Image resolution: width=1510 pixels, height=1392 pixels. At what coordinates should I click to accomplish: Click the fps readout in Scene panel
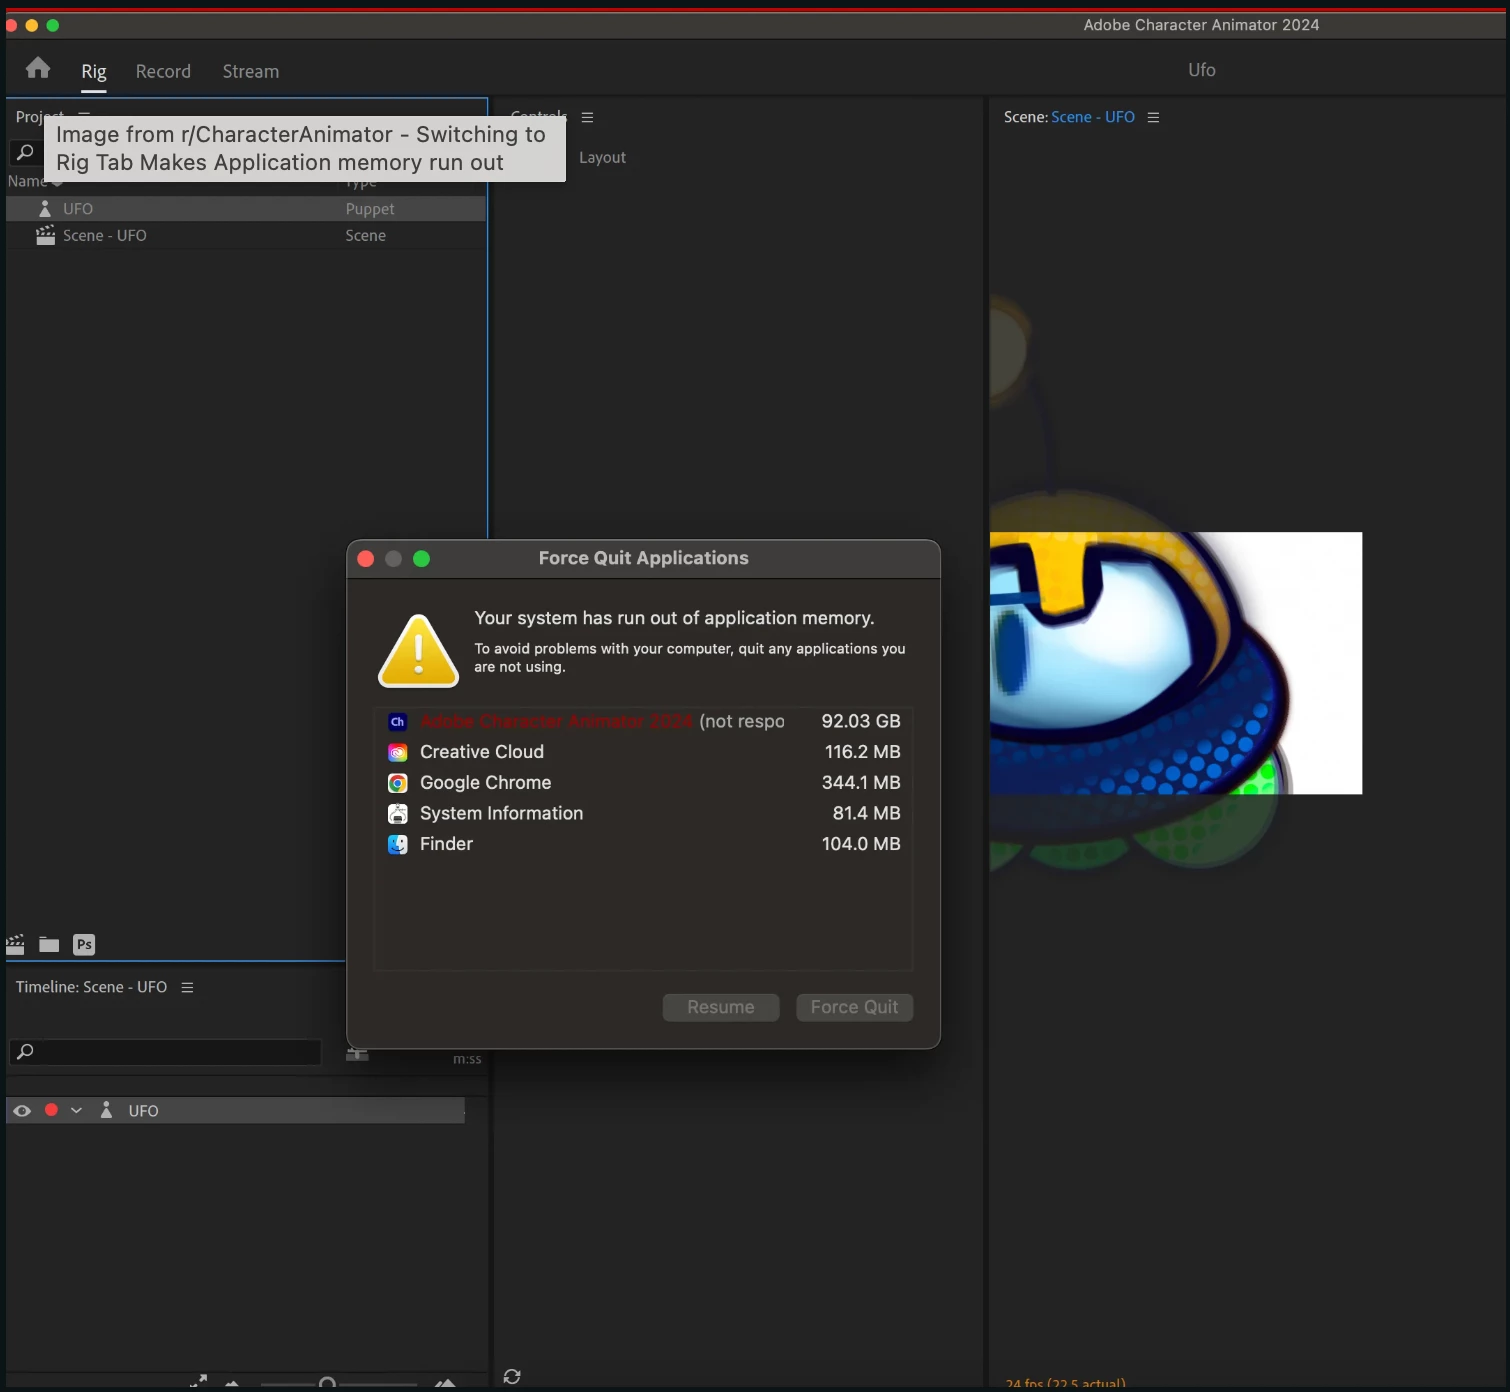pyautogui.click(x=1065, y=1384)
